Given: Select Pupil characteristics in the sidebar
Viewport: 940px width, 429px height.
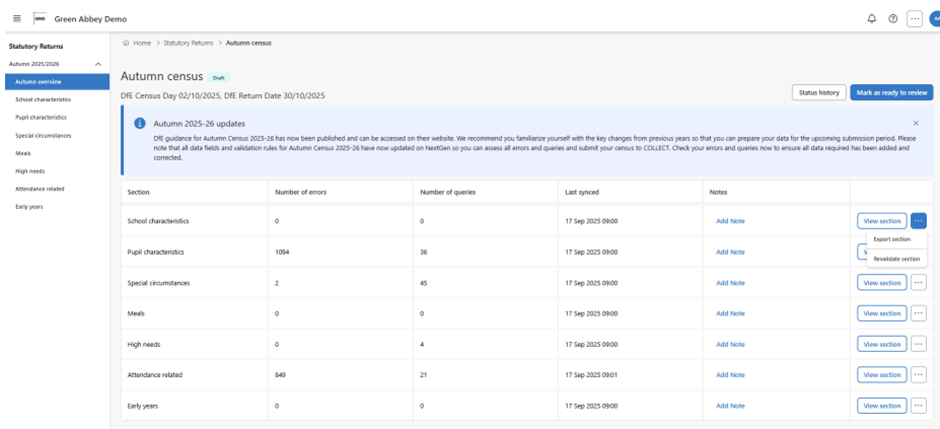Looking at the screenshot, I should [41, 117].
